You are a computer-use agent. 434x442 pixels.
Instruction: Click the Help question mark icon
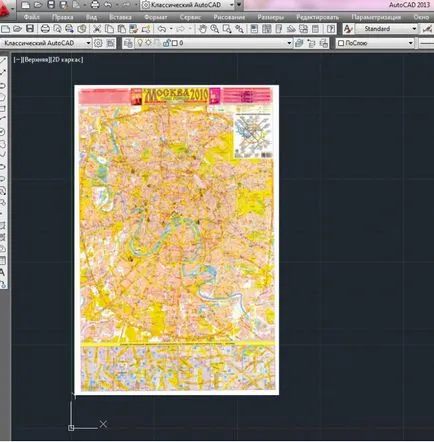(x=331, y=29)
